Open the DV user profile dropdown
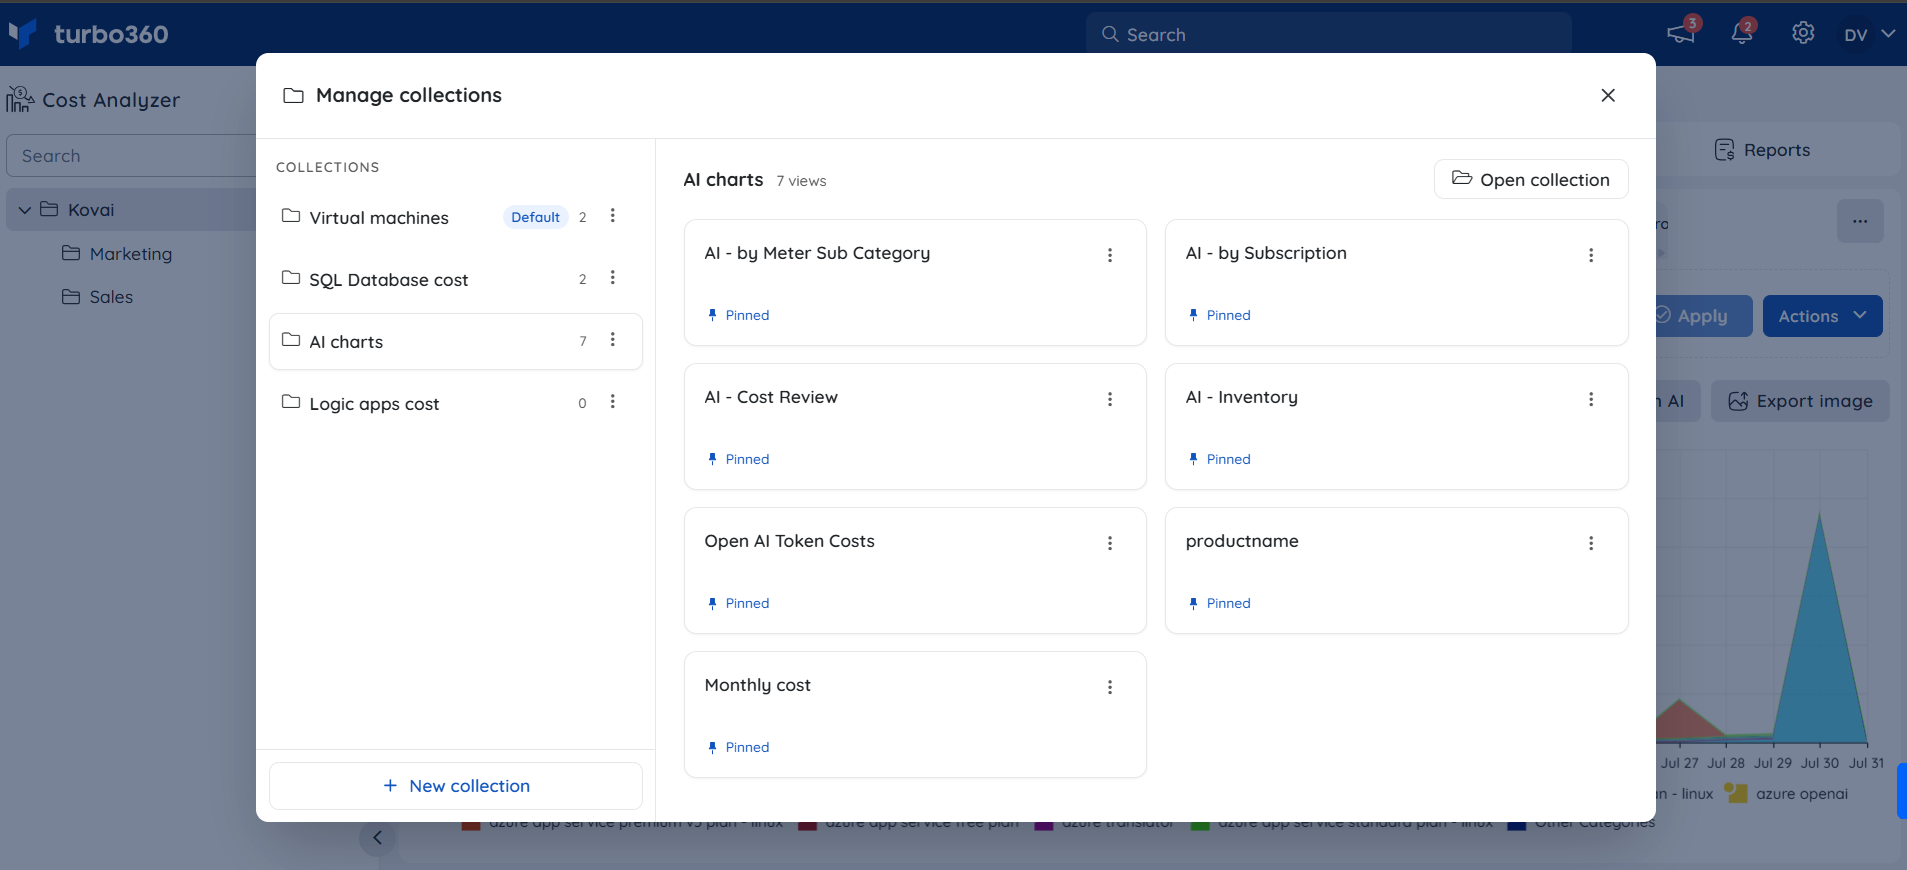Viewport: 1907px width, 870px height. pyautogui.click(x=1868, y=34)
